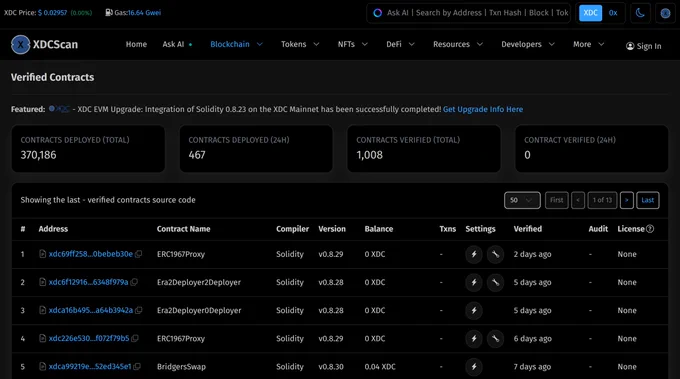This screenshot has width=680, height=379.
Task: Click Sign In
Action: 644,46
